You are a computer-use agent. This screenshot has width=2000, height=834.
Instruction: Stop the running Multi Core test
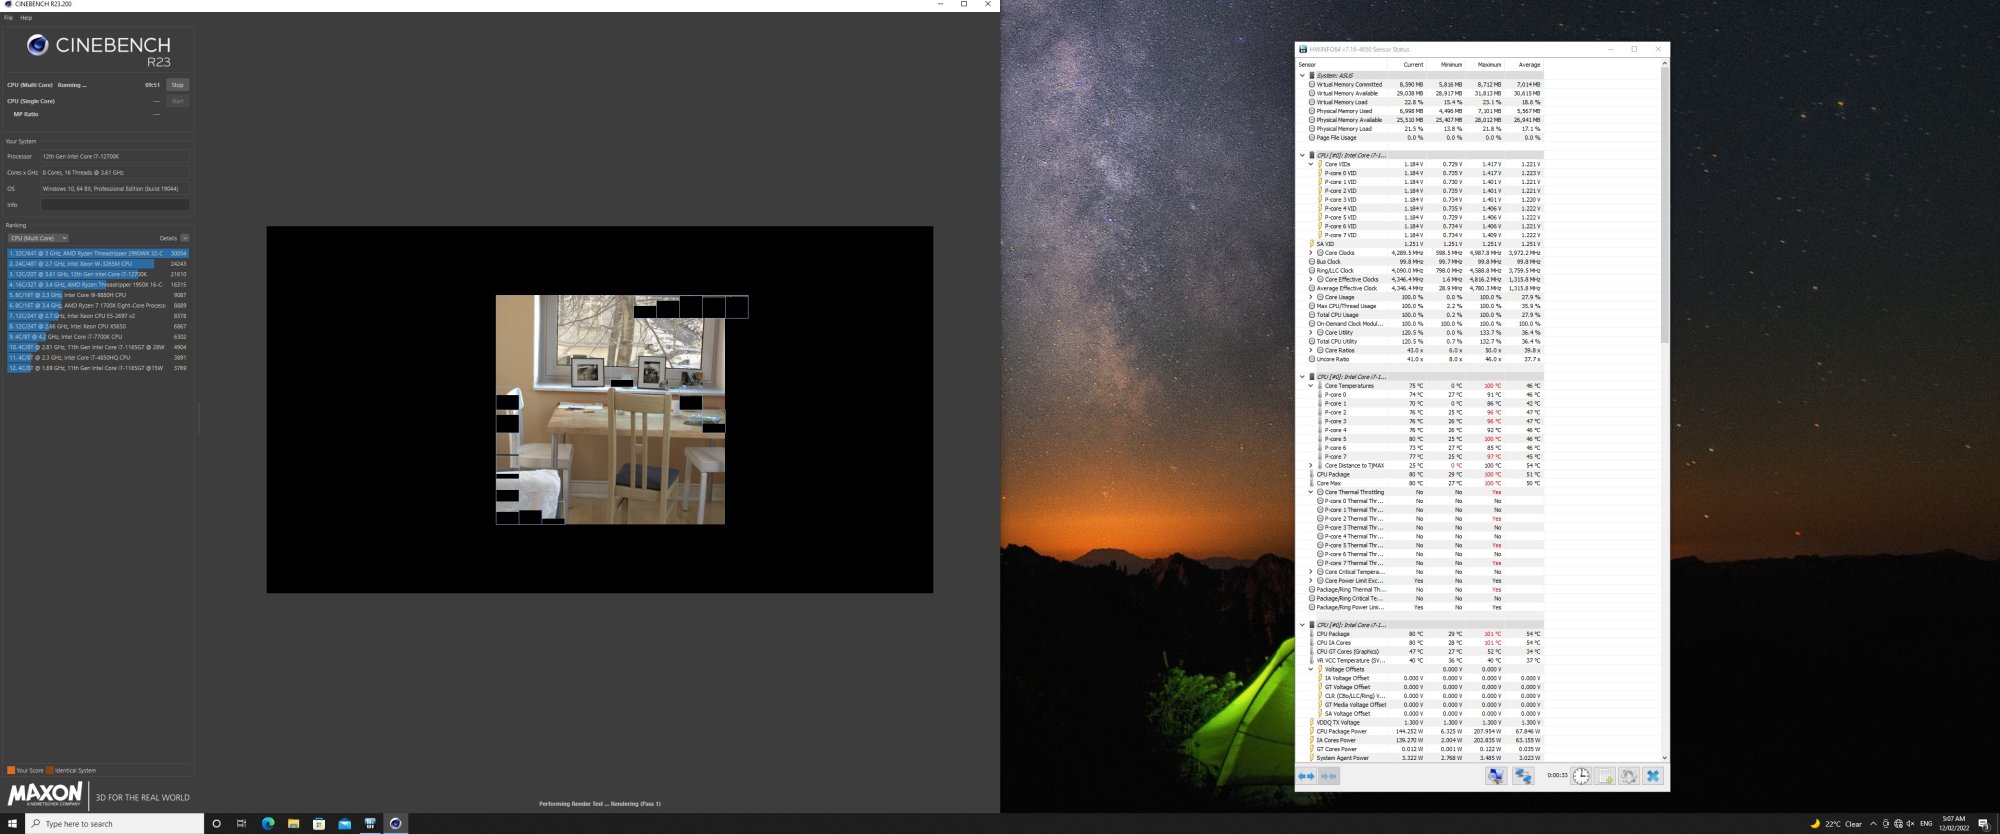[177, 85]
